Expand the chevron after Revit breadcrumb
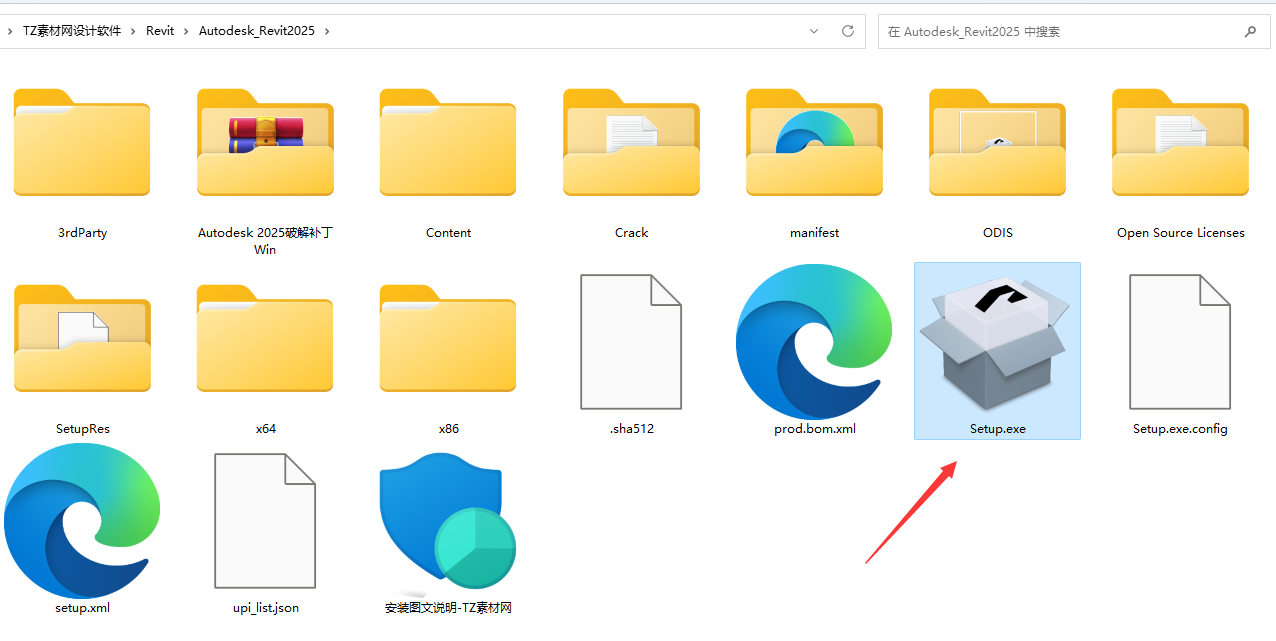Image resolution: width=1276 pixels, height=641 pixels. coord(186,31)
